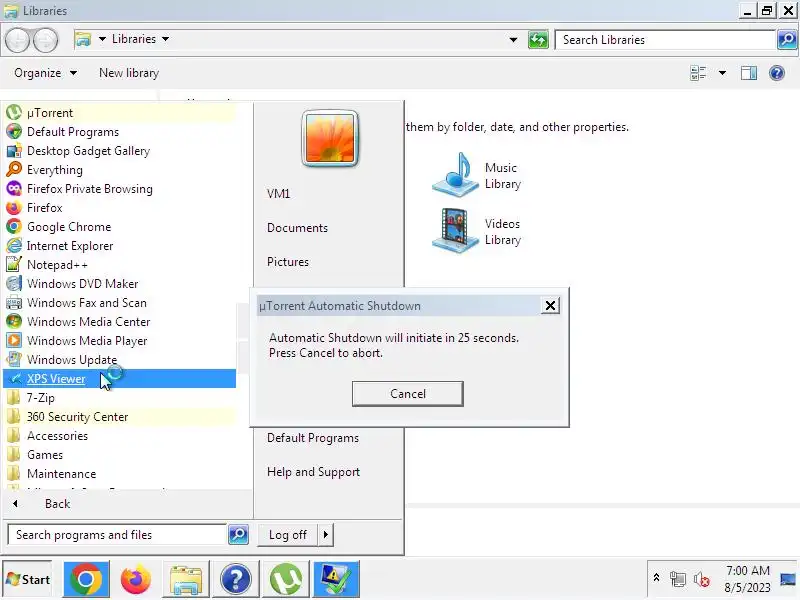Click the show desktop tray icon
Viewport: 800px width, 600px height.
coord(789,579)
